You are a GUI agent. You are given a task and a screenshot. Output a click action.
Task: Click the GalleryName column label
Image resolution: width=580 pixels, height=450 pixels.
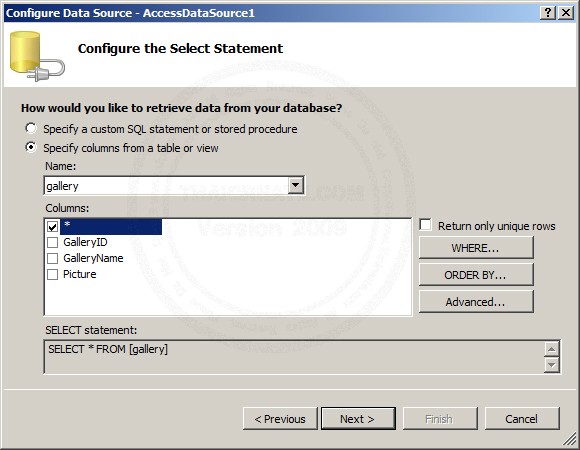(x=93, y=258)
